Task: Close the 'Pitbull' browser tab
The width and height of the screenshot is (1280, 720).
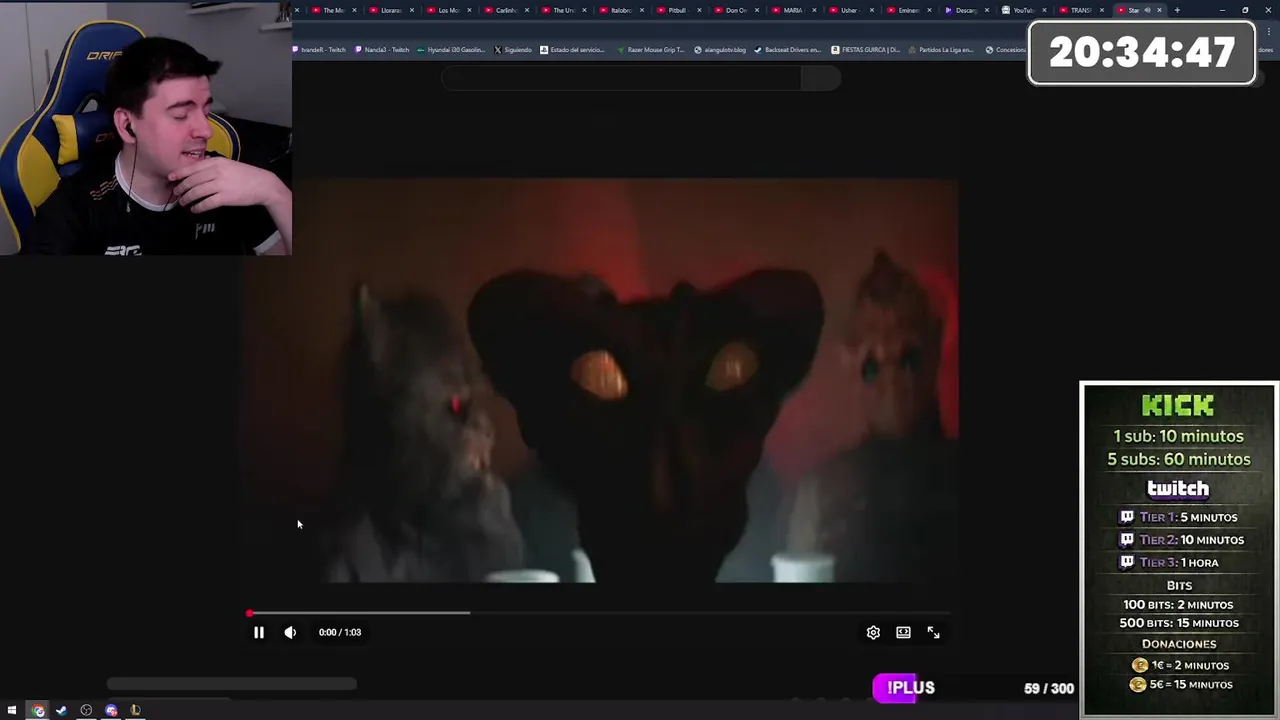Action: click(699, 10)
